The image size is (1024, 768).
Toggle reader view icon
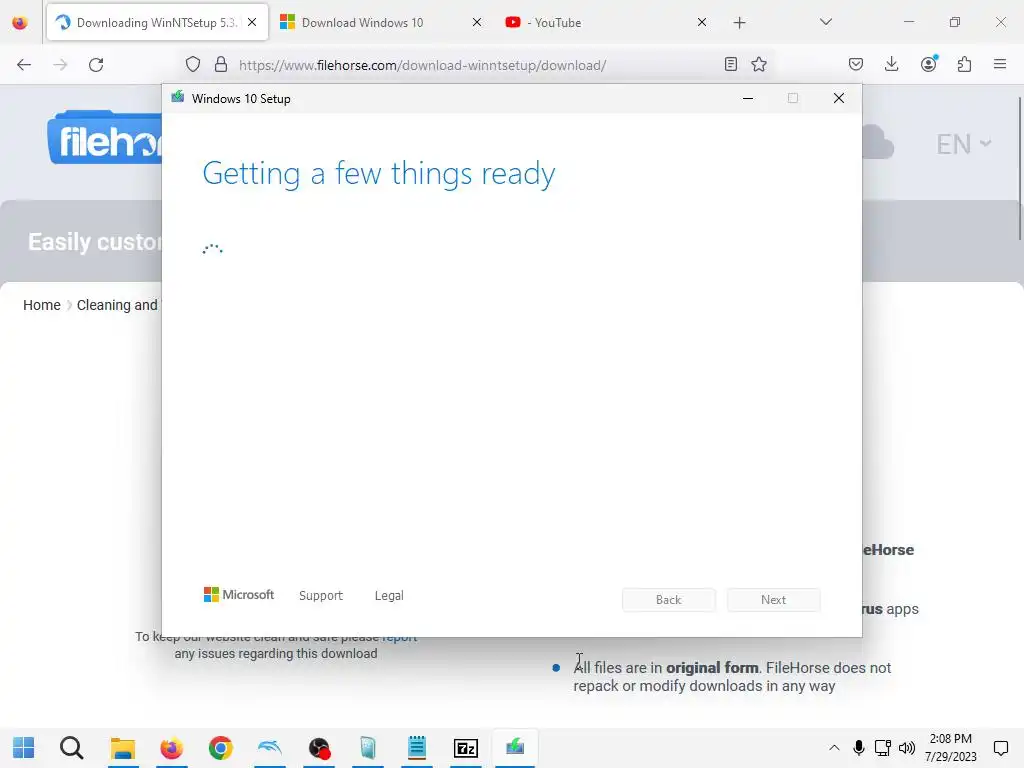pos(731,64)
